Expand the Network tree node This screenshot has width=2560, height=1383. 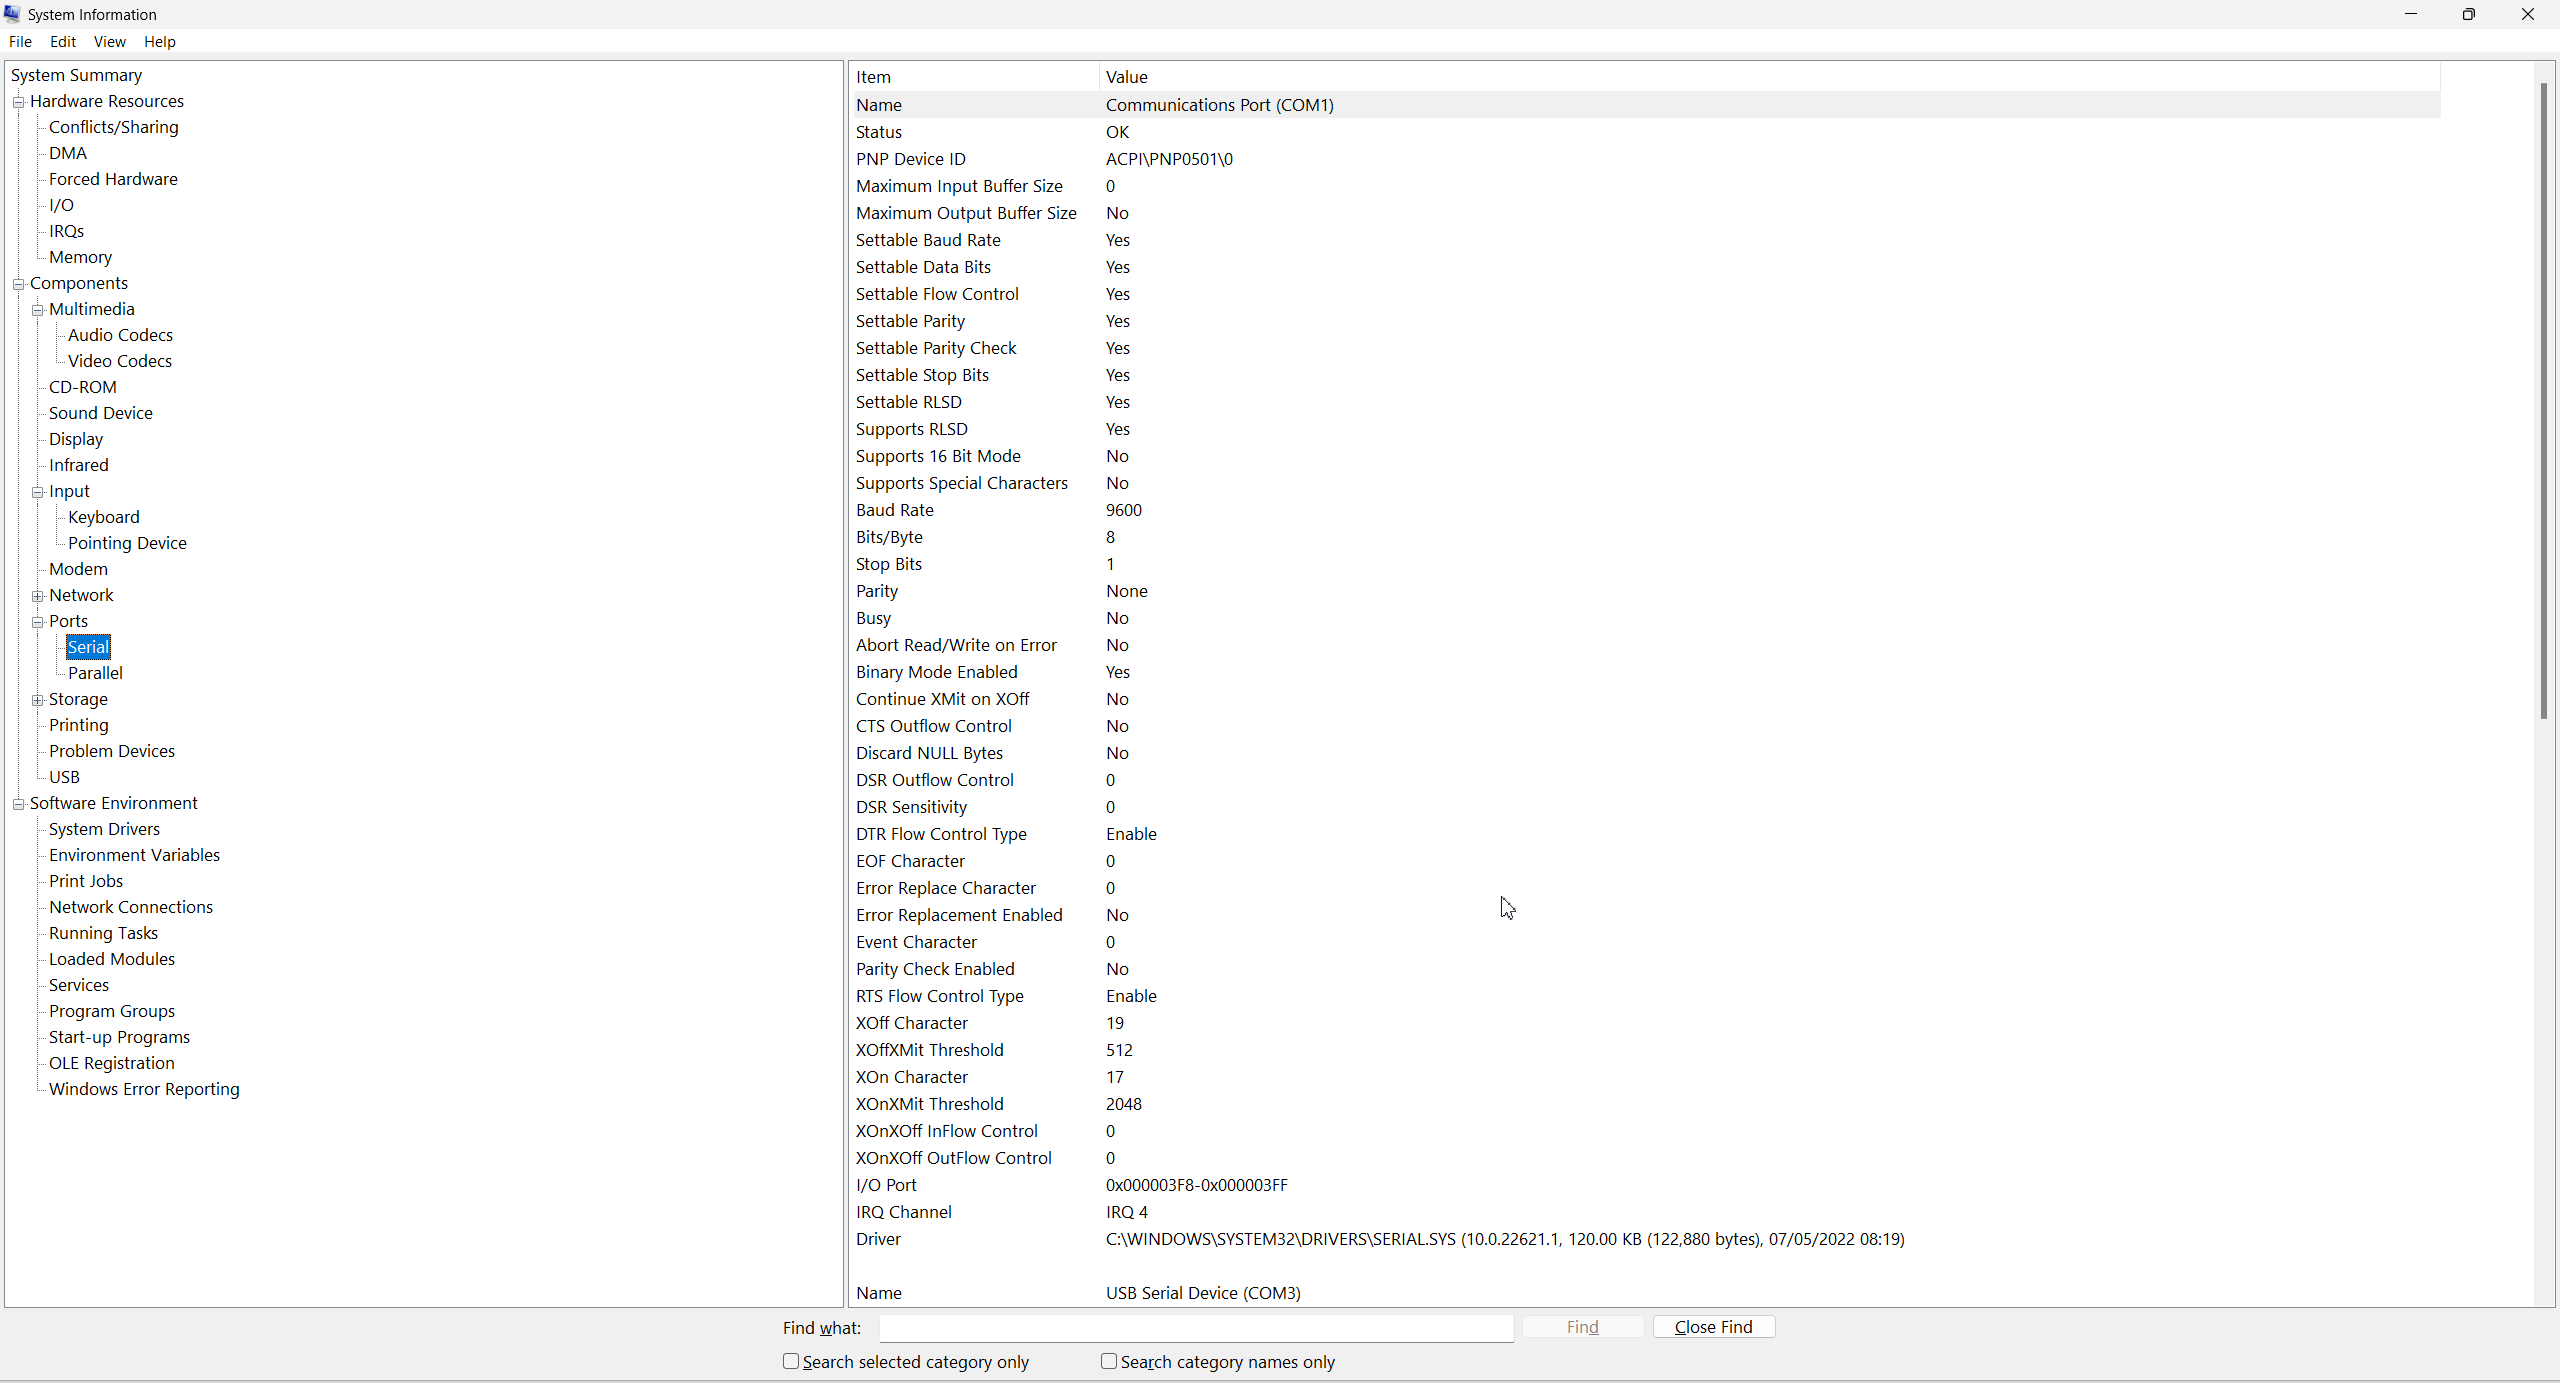(x=37, y=596)
